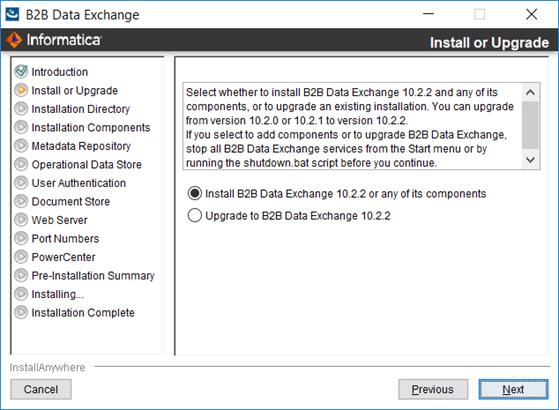Click the orange Install or Upgrade step icon
This screenshot has height=410, width=559.
(x=21, y=90)
